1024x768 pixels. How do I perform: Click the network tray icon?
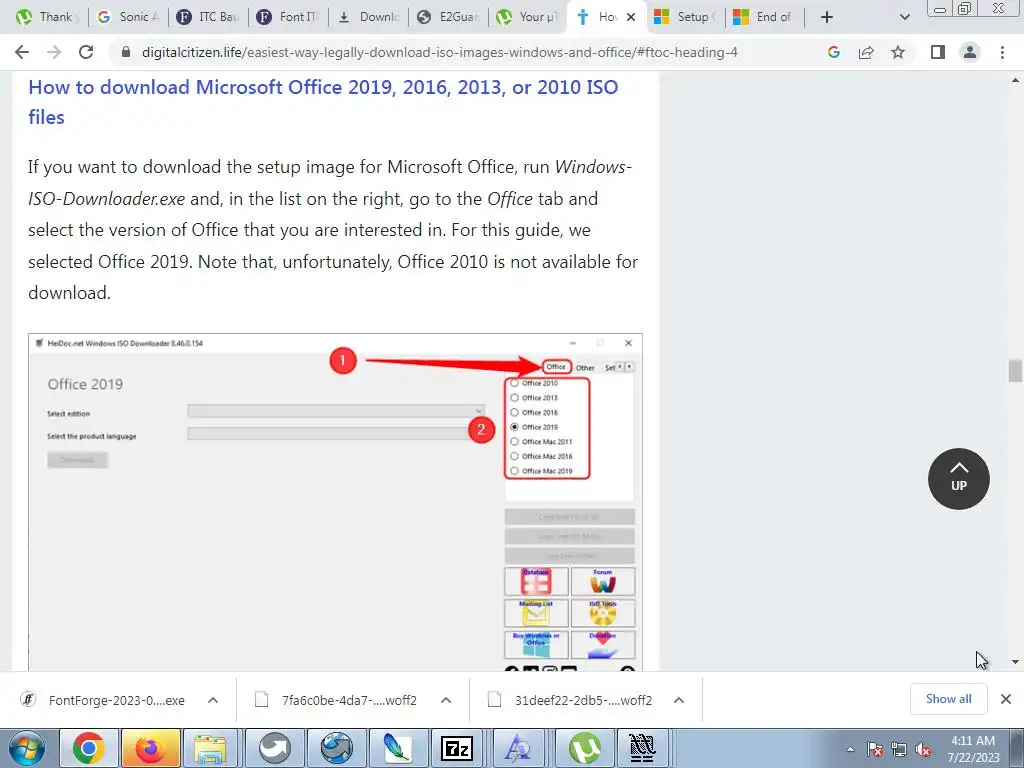pyautogui.click(x=899, y=749)
